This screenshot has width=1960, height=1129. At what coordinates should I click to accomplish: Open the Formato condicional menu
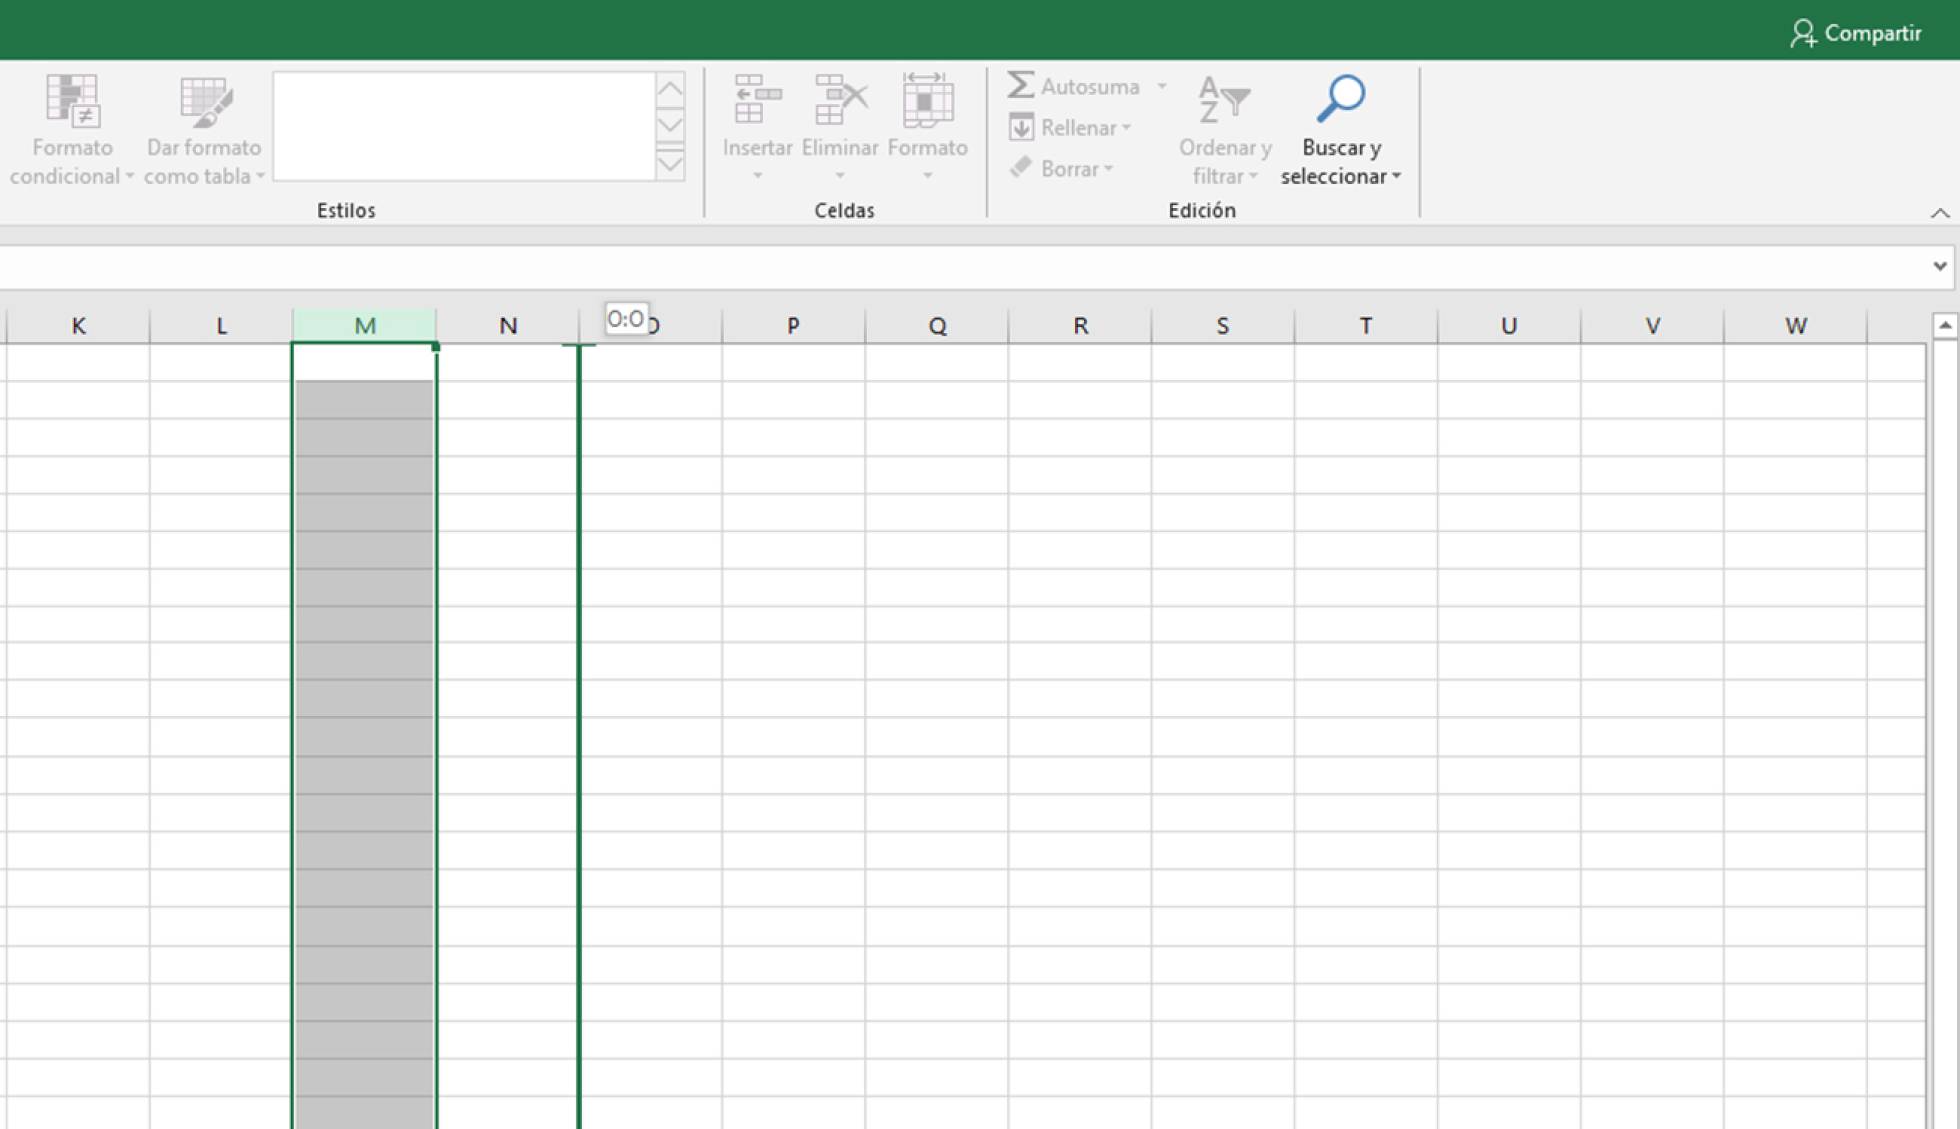click(71, 128)
